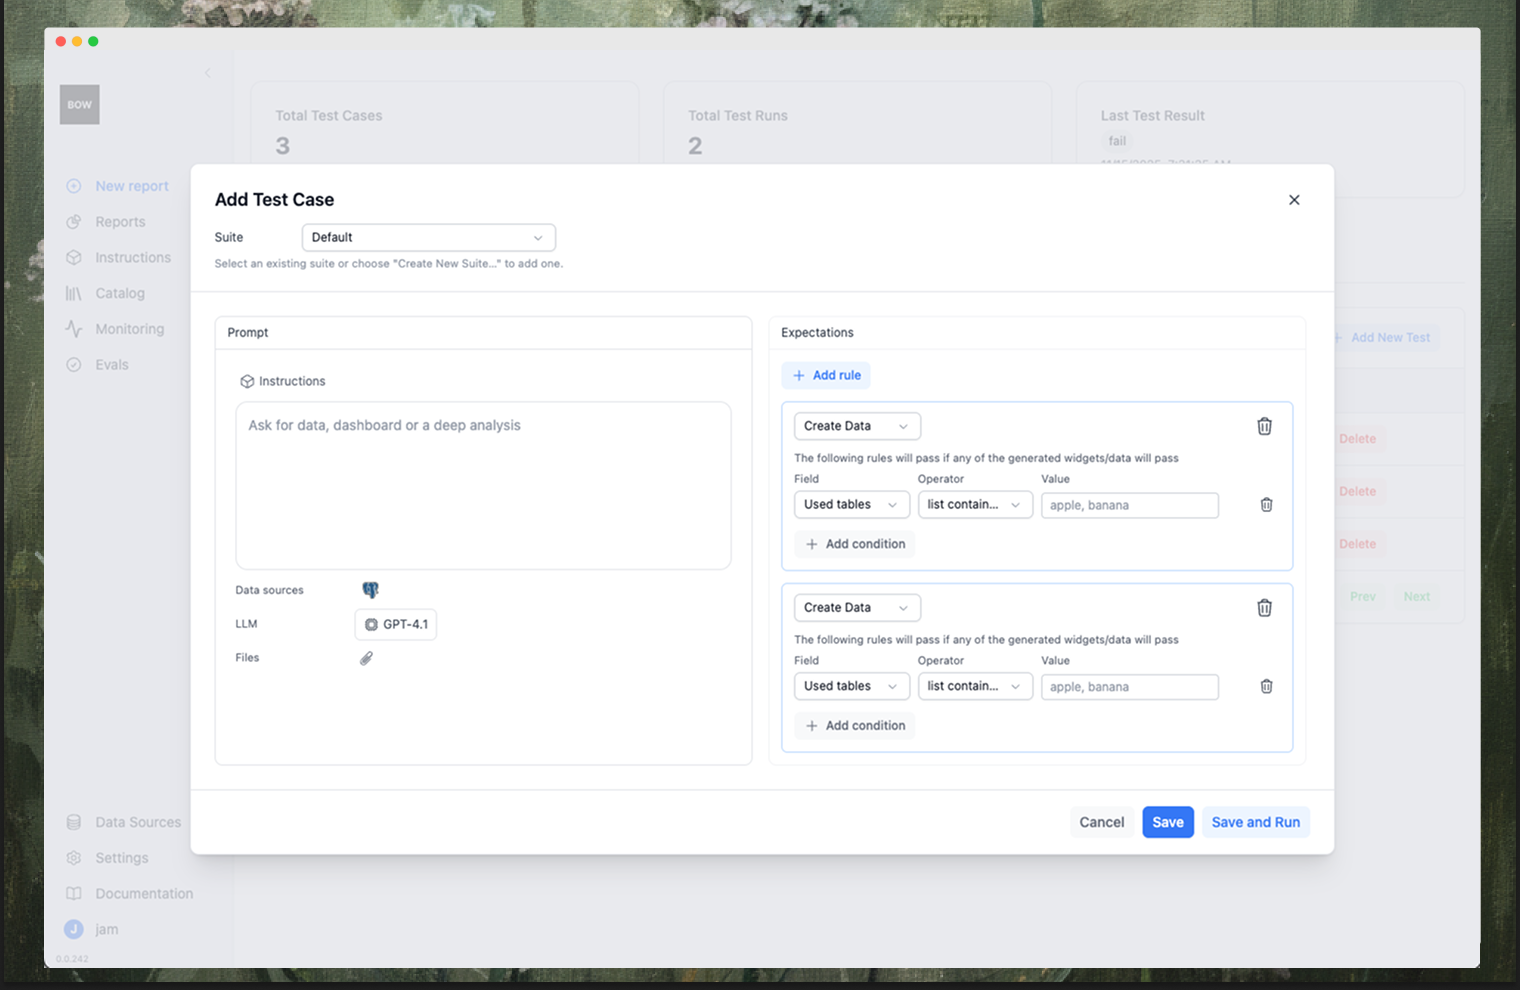
Task: Click the prompt field asking for data analysis
Action: [483, 485]
